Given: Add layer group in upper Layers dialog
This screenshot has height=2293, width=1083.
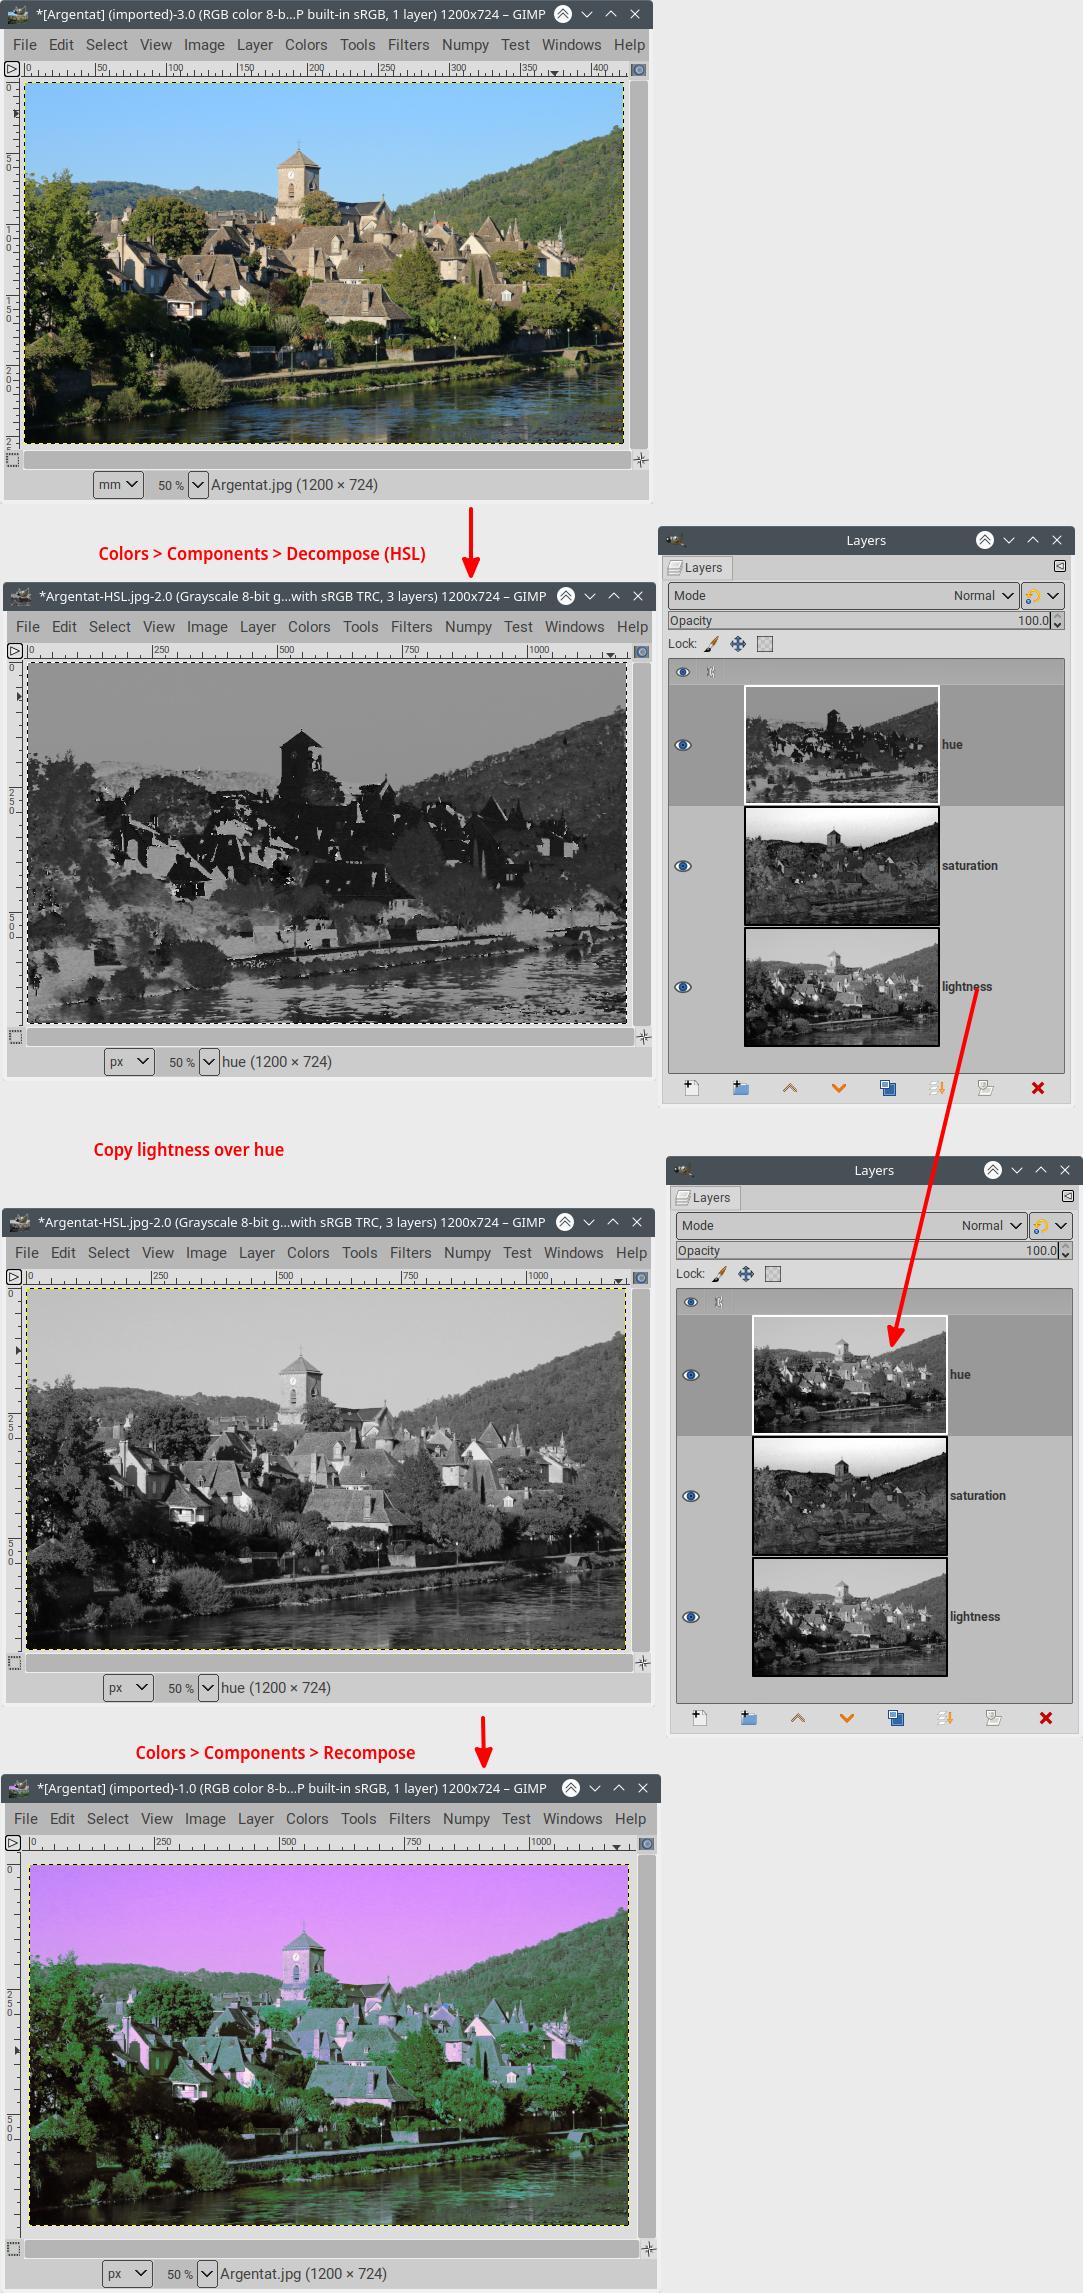Looking at the screenshot, I should pos(741,1088).
